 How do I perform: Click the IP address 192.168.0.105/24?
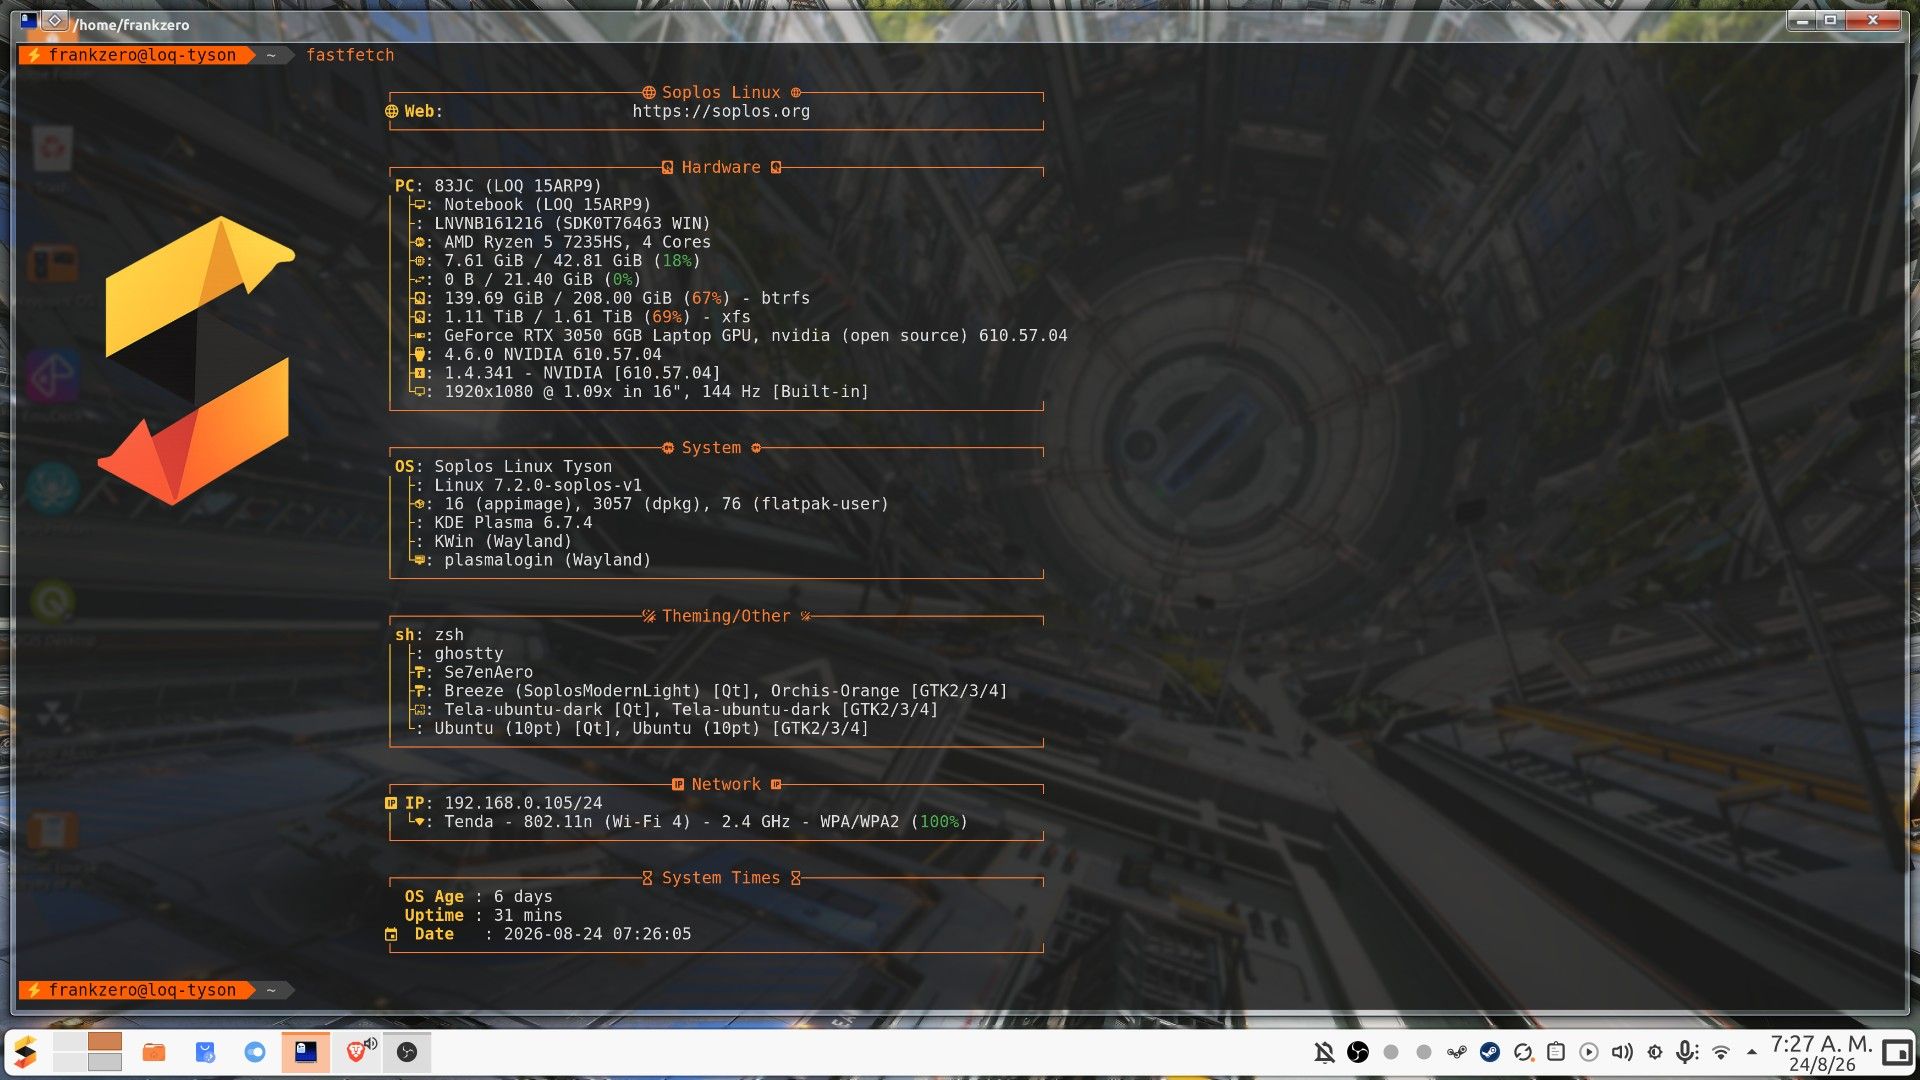[x=523, y=803]
